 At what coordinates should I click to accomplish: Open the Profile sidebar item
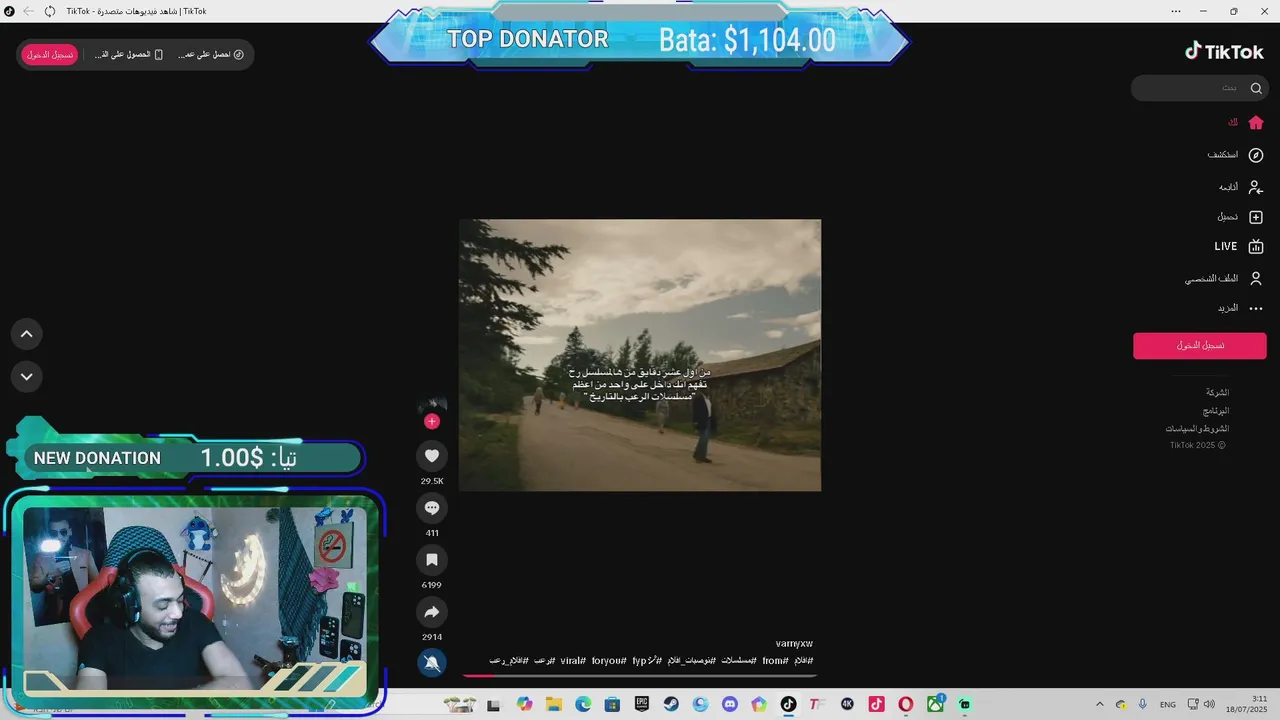[1225, 279]
